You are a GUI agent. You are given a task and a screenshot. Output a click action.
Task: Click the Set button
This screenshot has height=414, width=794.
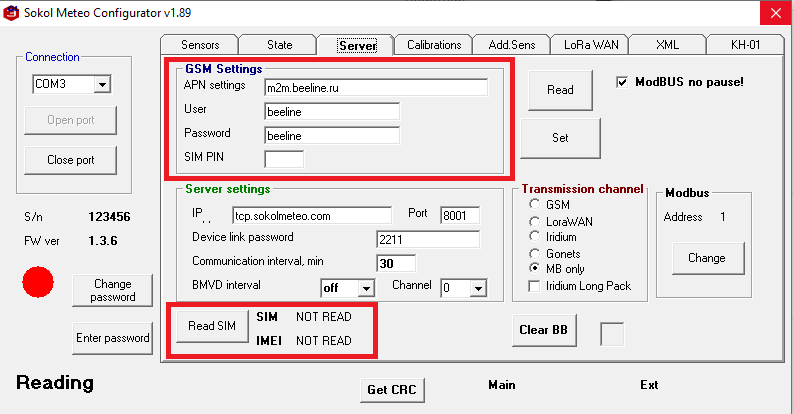tap(560, 138)
